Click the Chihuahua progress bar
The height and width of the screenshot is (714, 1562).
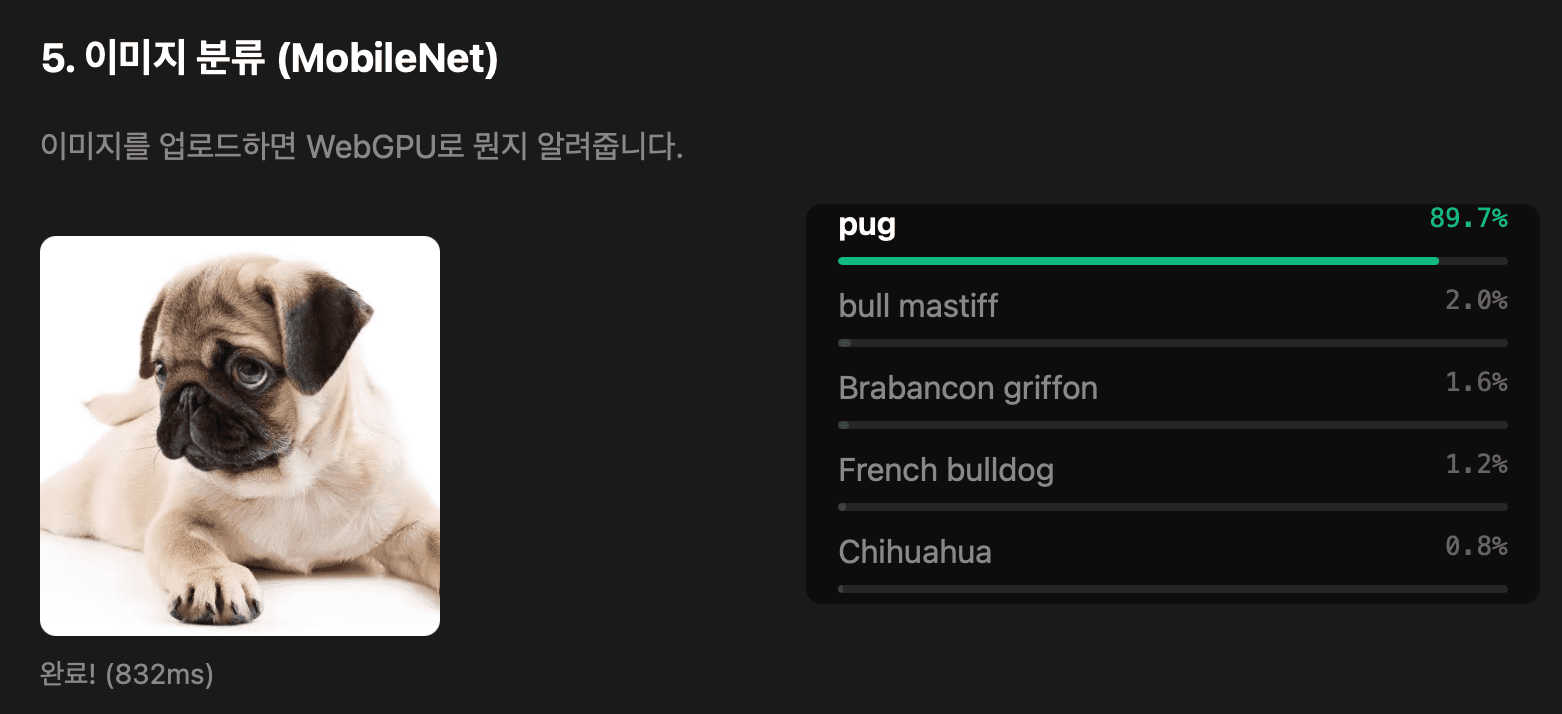click(x=1172, y=588)
